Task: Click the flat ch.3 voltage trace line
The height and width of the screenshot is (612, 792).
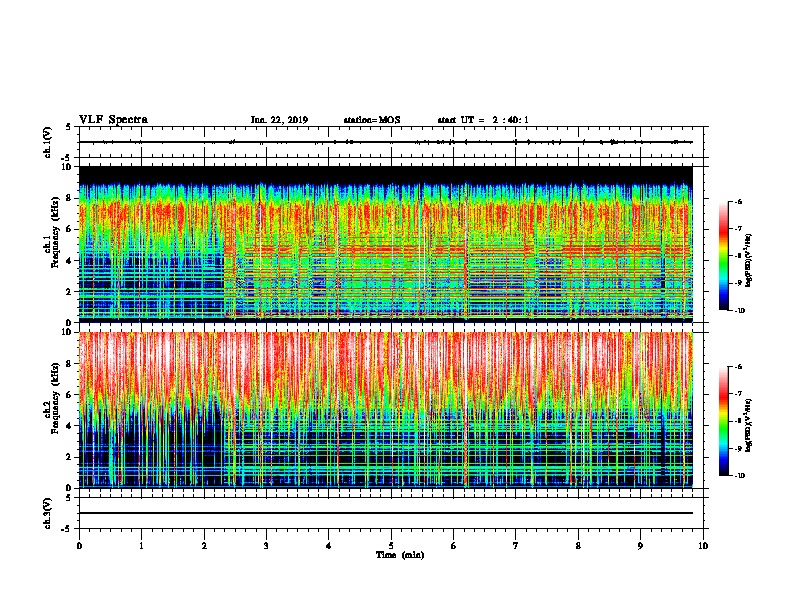Action: [x=386, y=513]
